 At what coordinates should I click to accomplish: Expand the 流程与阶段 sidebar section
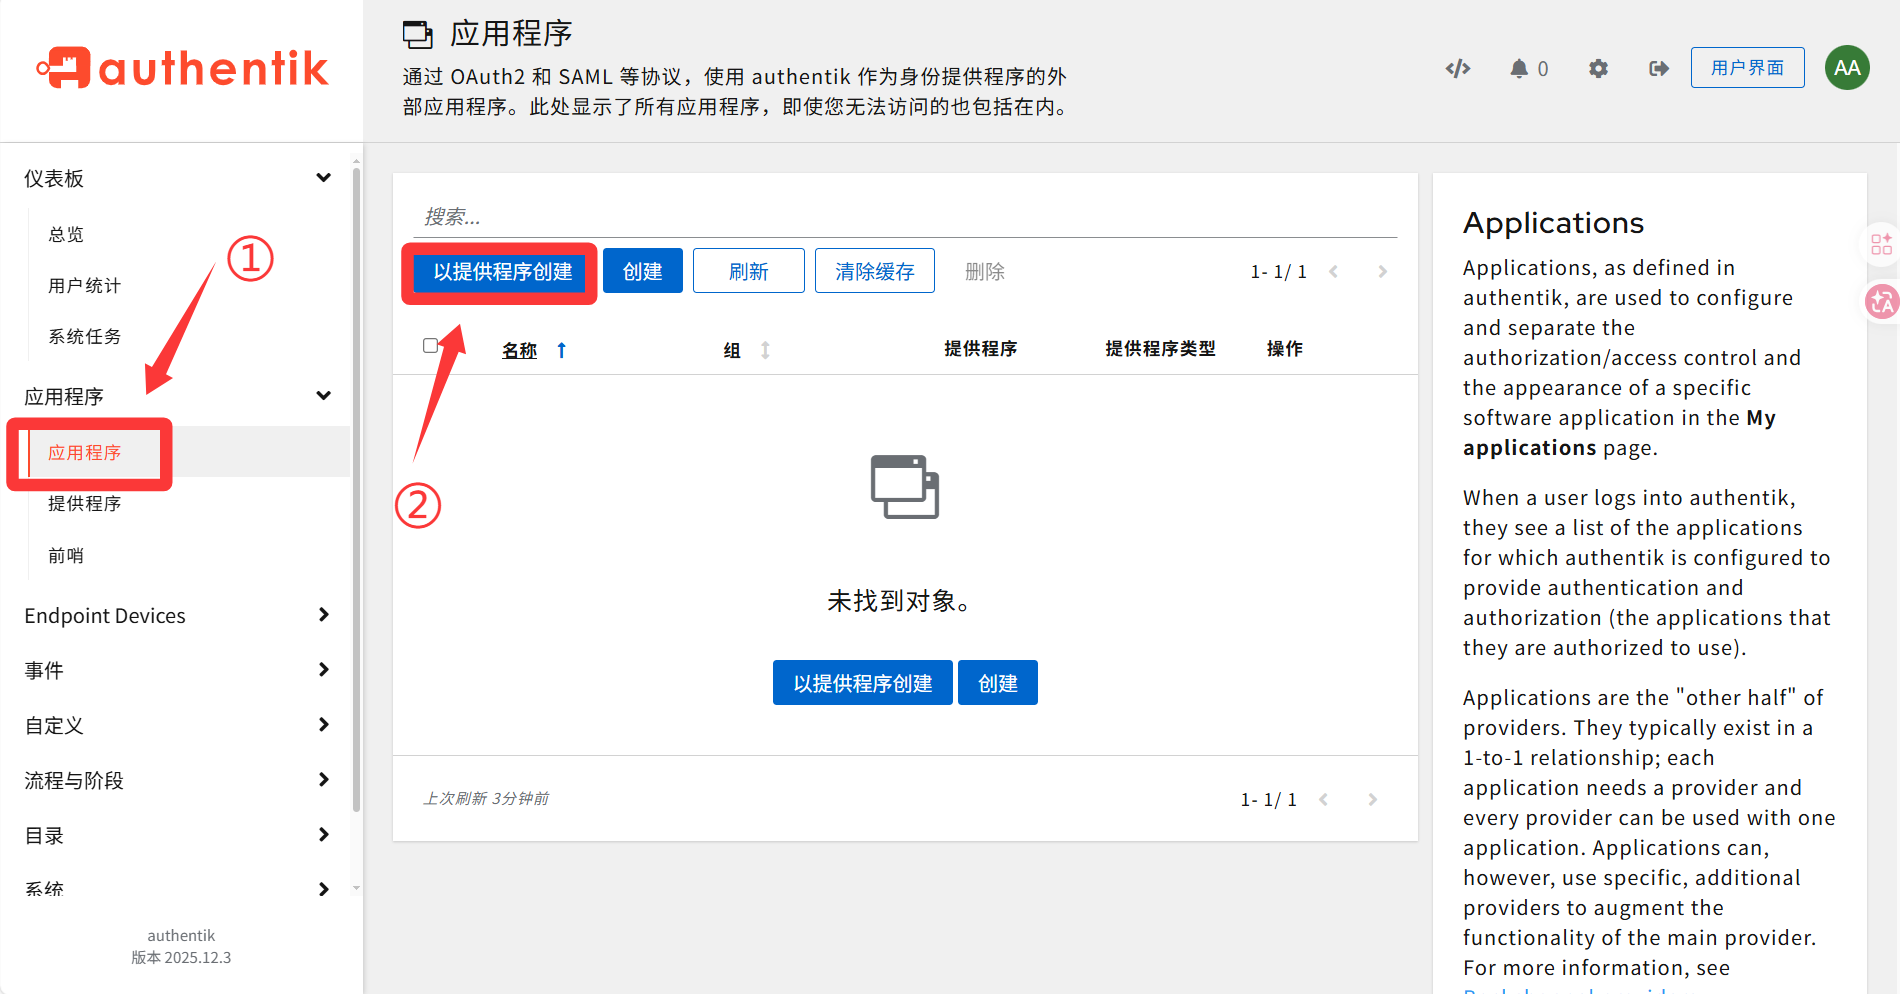pyautogui.click(x=323, y=779)
